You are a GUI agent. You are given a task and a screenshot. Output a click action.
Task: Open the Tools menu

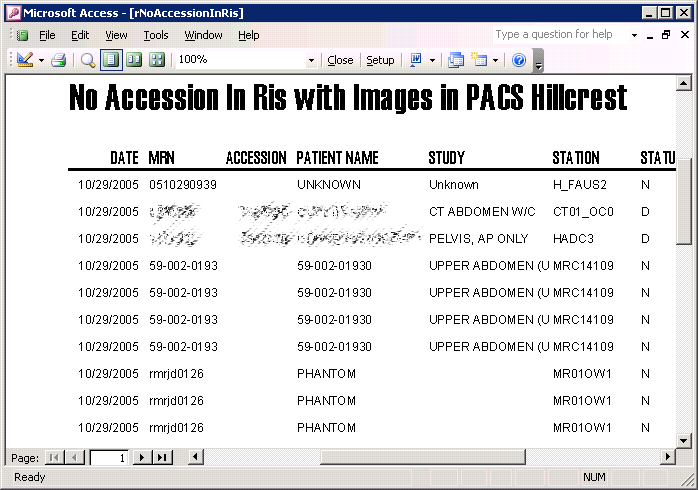point(156,35)
